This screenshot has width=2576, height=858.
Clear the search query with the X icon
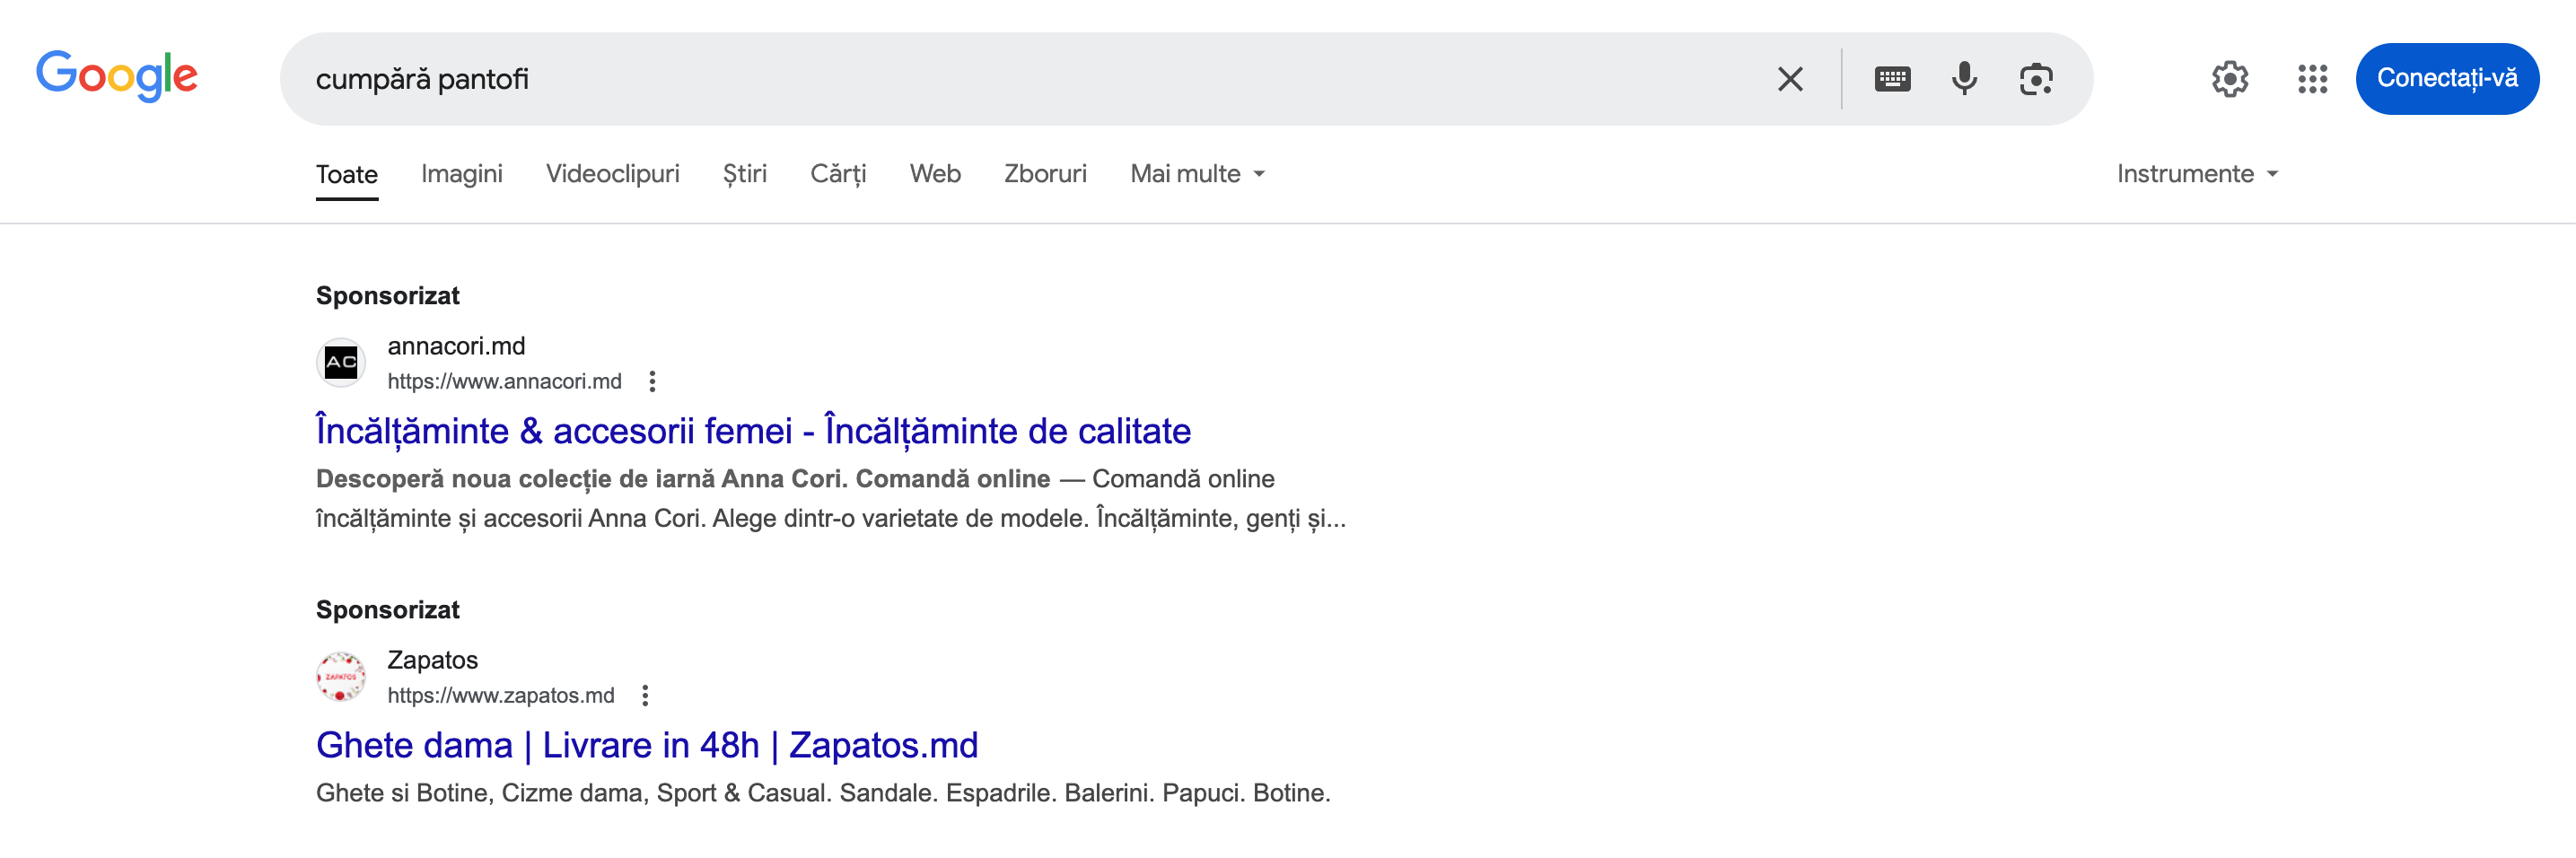coord(1790,79)
